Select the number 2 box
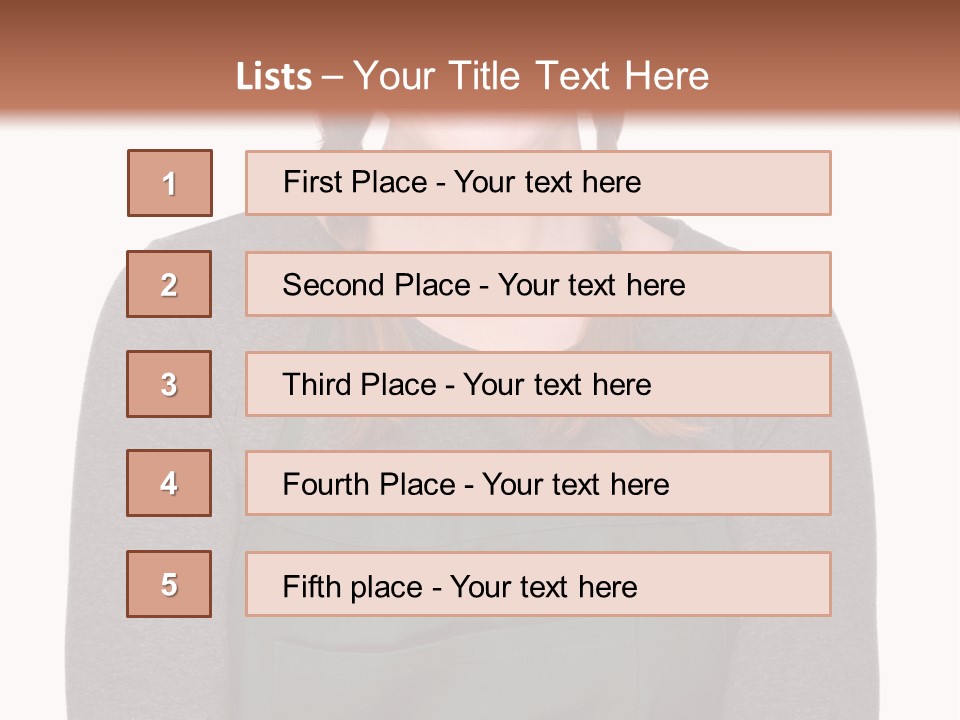The image size is (960, 720). coord(169,284)
